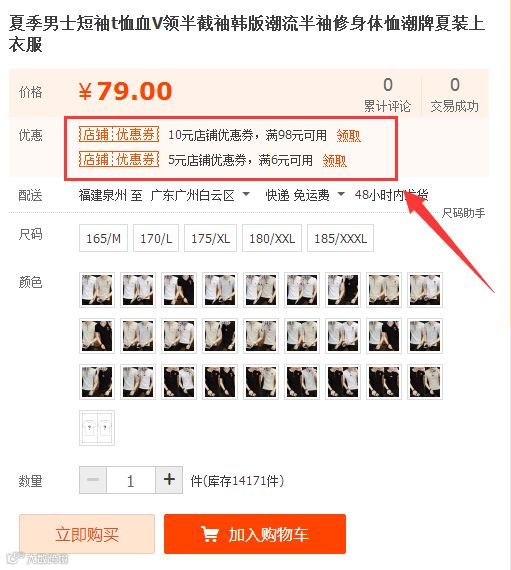This screenshot has height=570, width=511.
Task: Click the first 店铺优惠券 coupon badge
Action: pos(119,135)
